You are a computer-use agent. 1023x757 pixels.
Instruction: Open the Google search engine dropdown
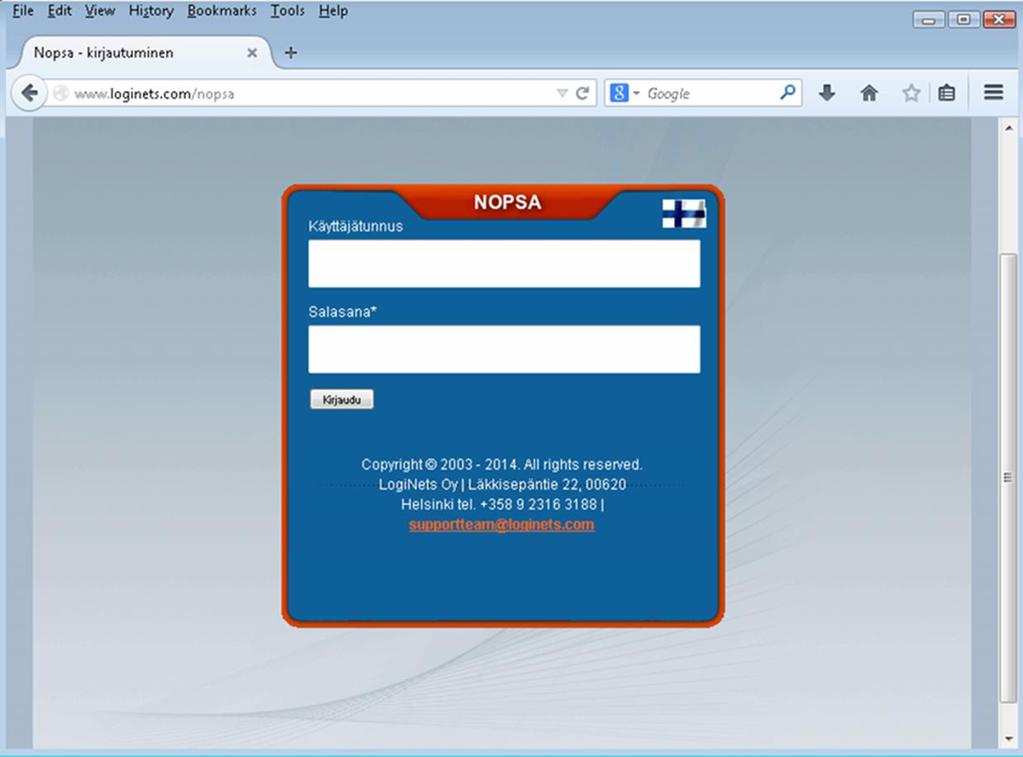coord(624,93)
